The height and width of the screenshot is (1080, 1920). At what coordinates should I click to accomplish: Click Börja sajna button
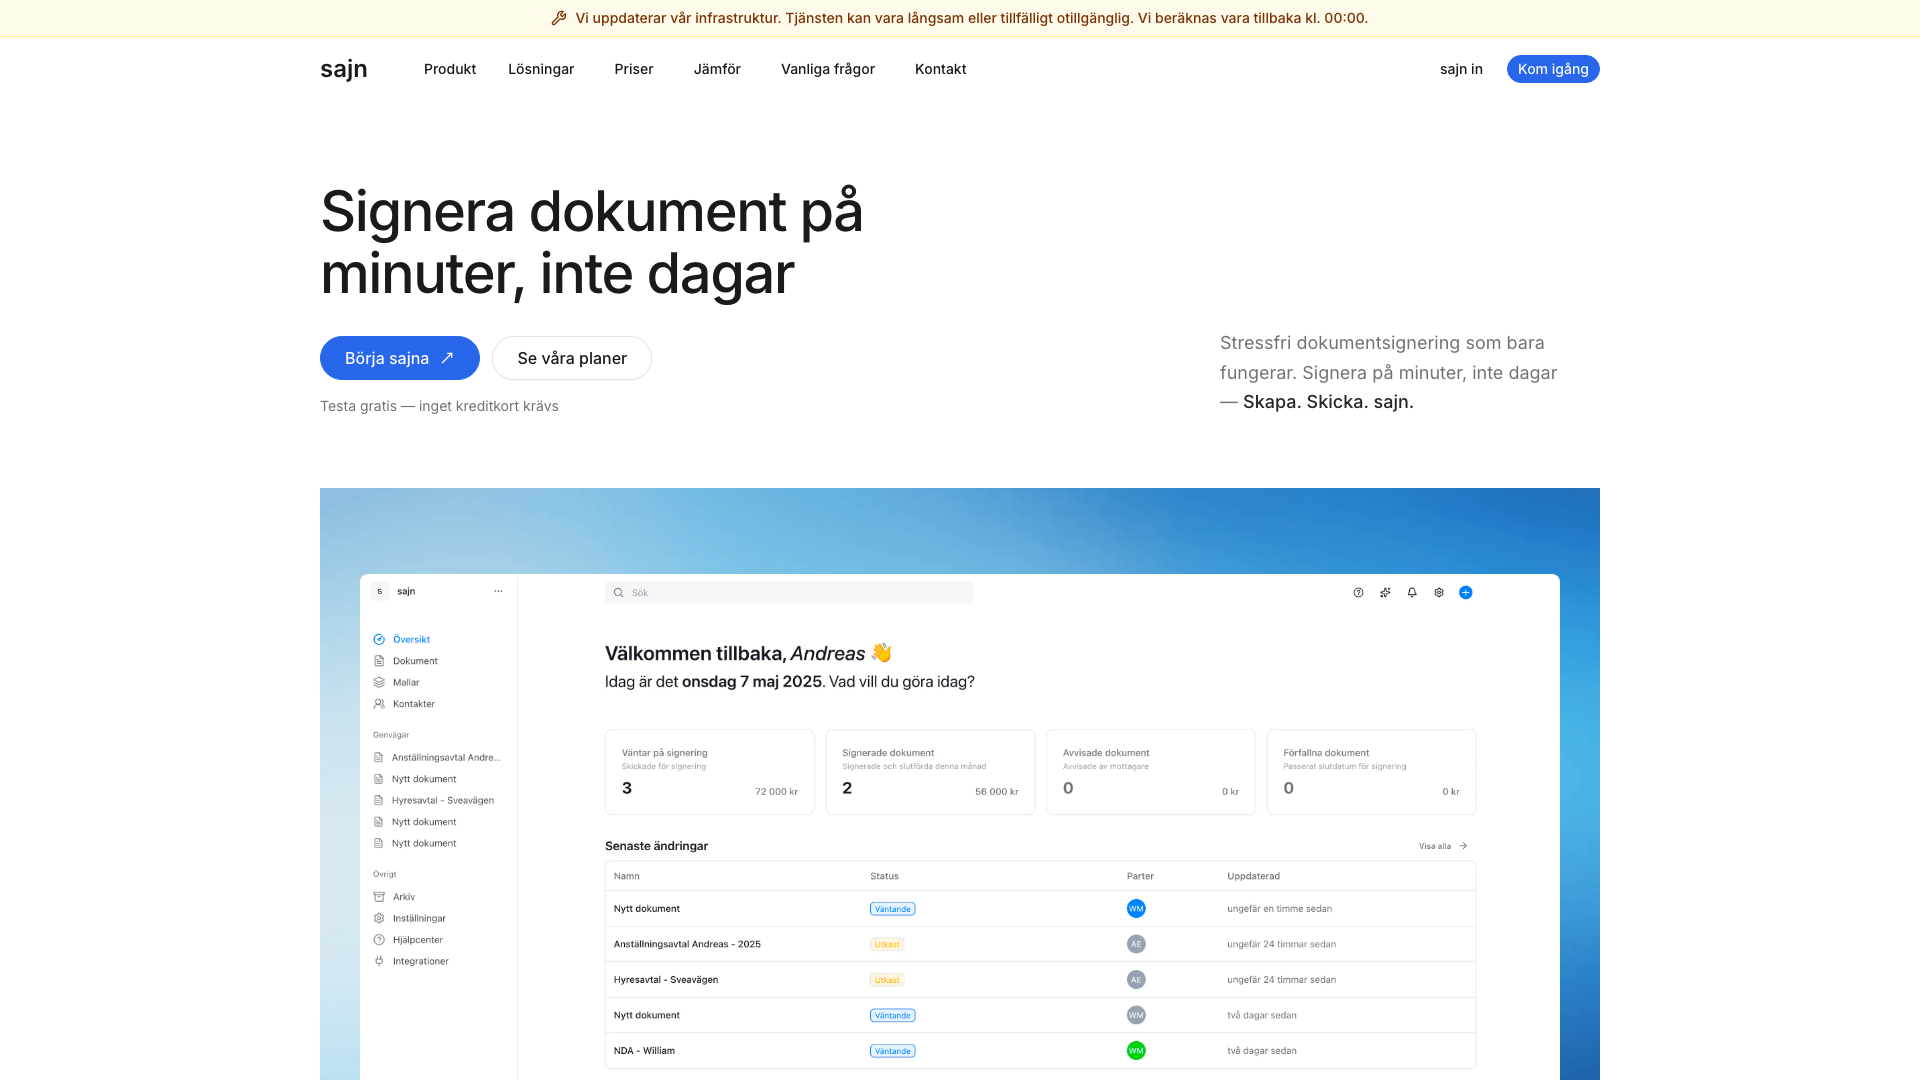click(x=400, y=358)
